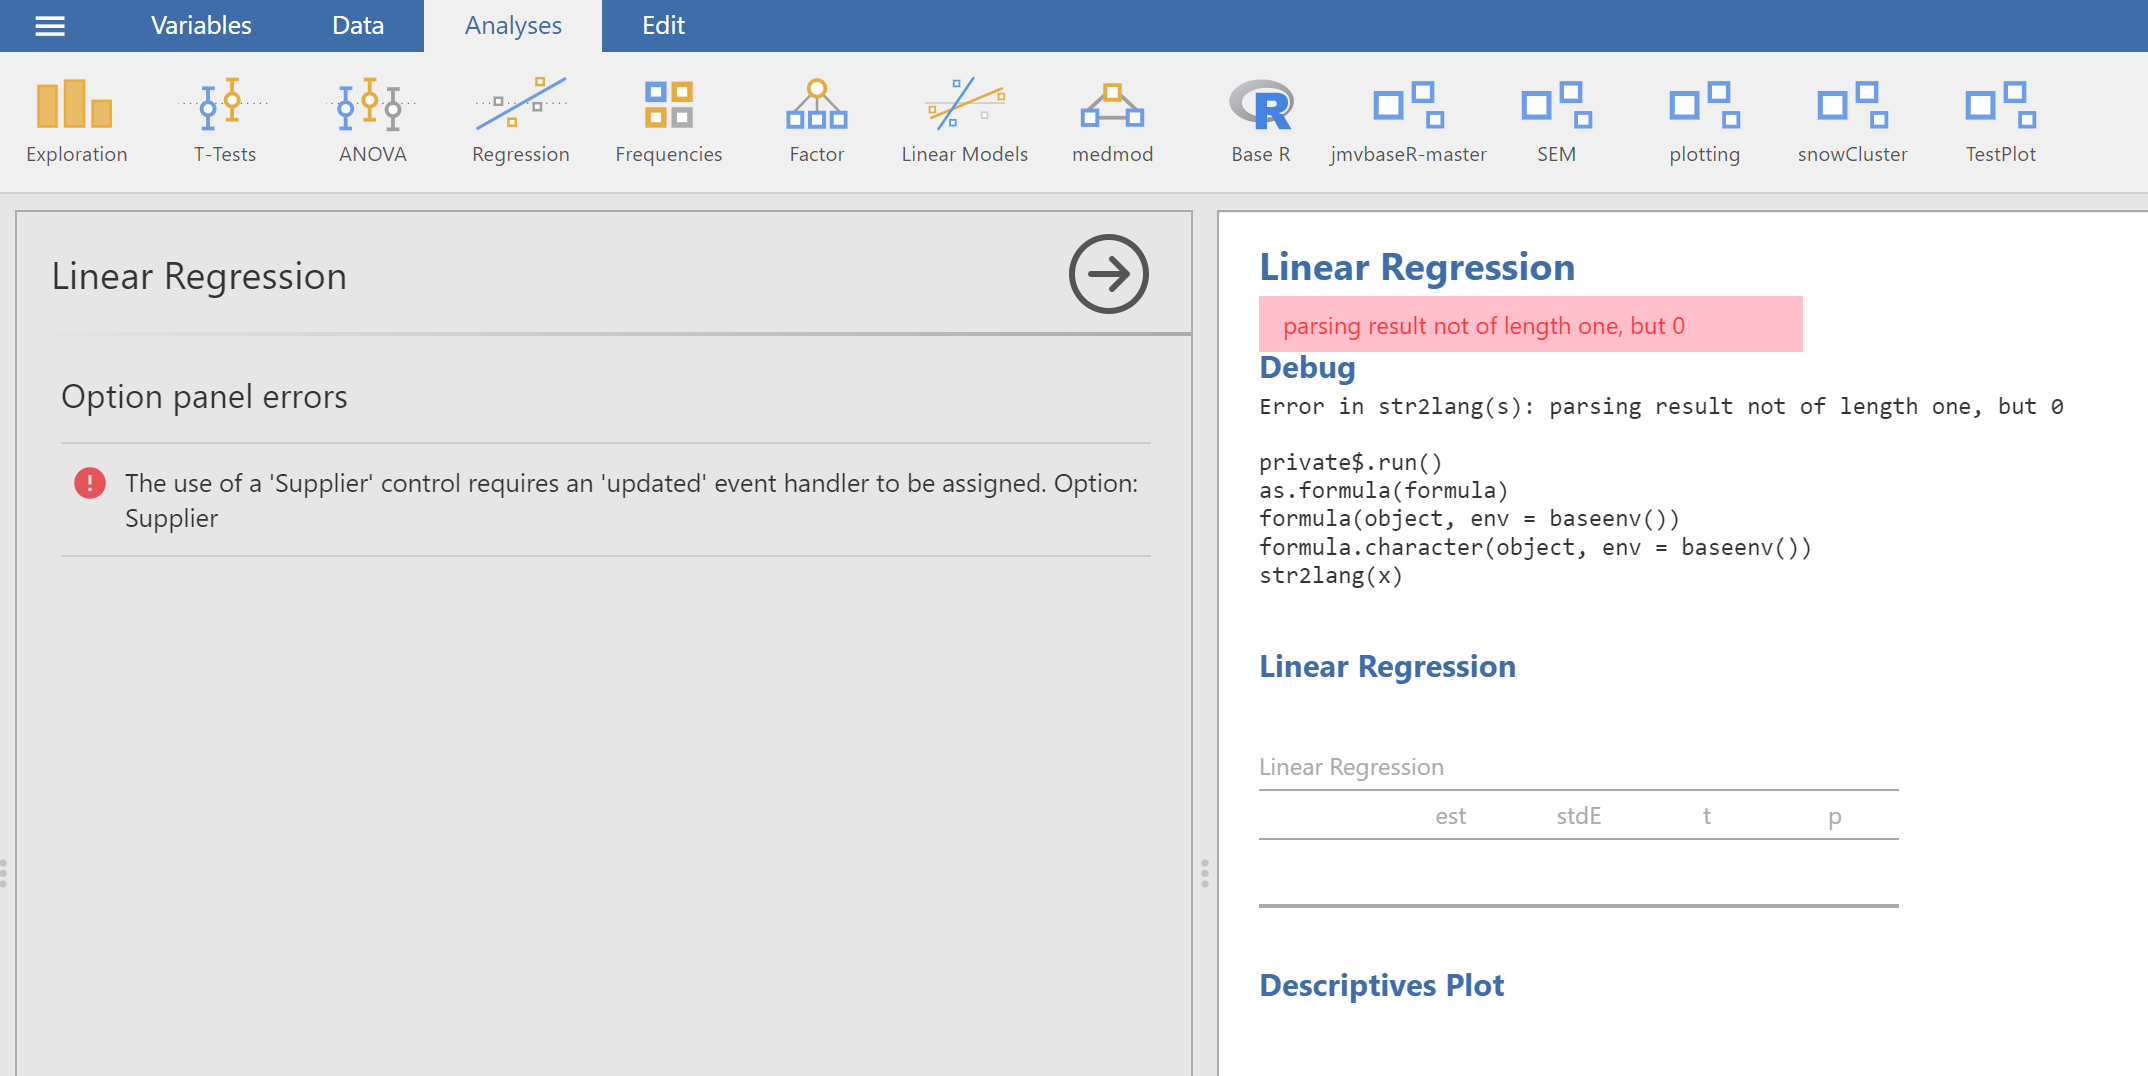Switch to the Data tab
Viewport: 2148px width, 1076px height.
click(358, 26)
